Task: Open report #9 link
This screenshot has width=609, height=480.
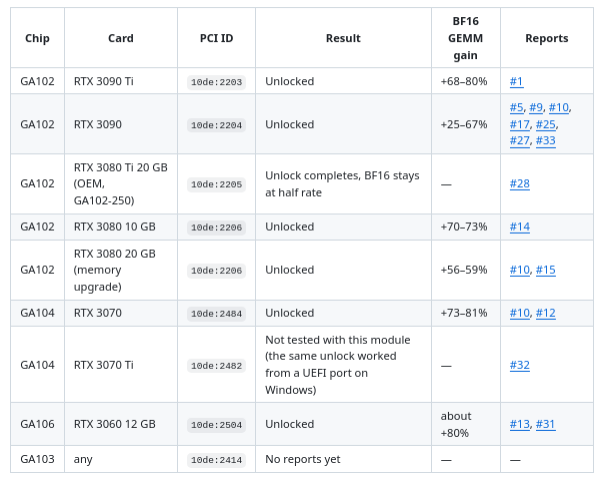Action: [536, 107]
